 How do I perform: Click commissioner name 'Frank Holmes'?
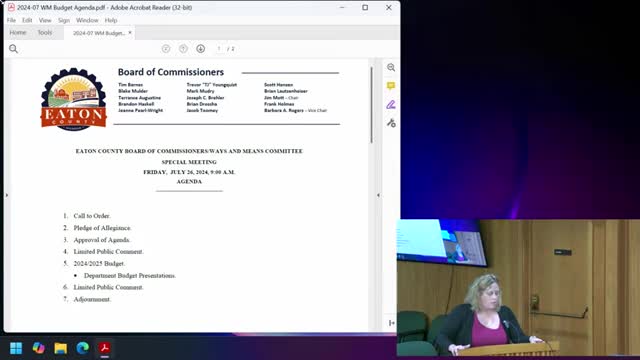tap(279, 104)
